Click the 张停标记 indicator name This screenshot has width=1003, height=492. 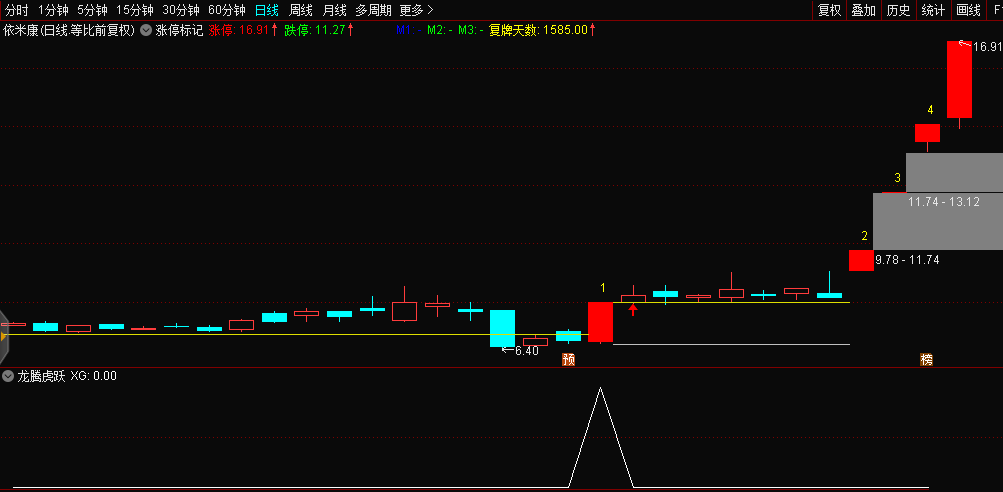pos(179,29)
